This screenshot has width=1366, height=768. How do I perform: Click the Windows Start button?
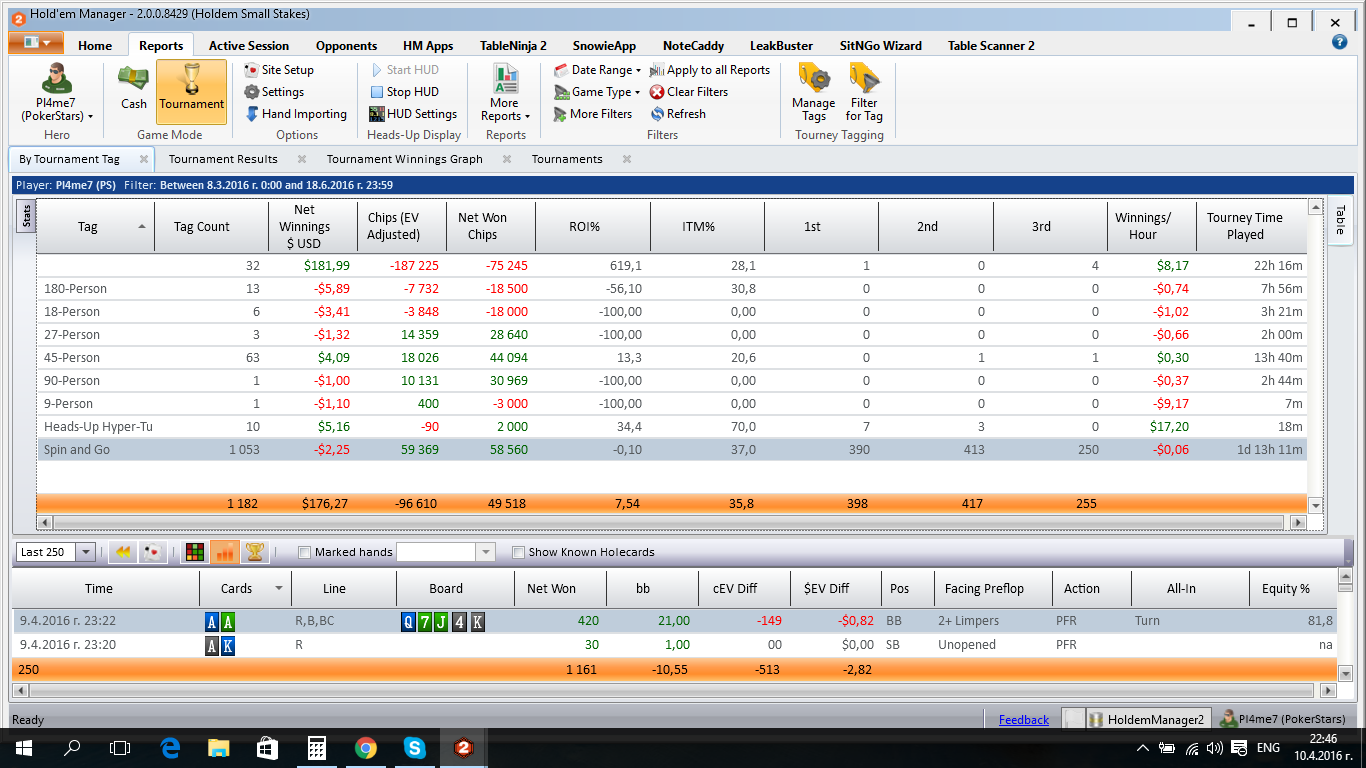pyautogui.click(x=23, y=747)
